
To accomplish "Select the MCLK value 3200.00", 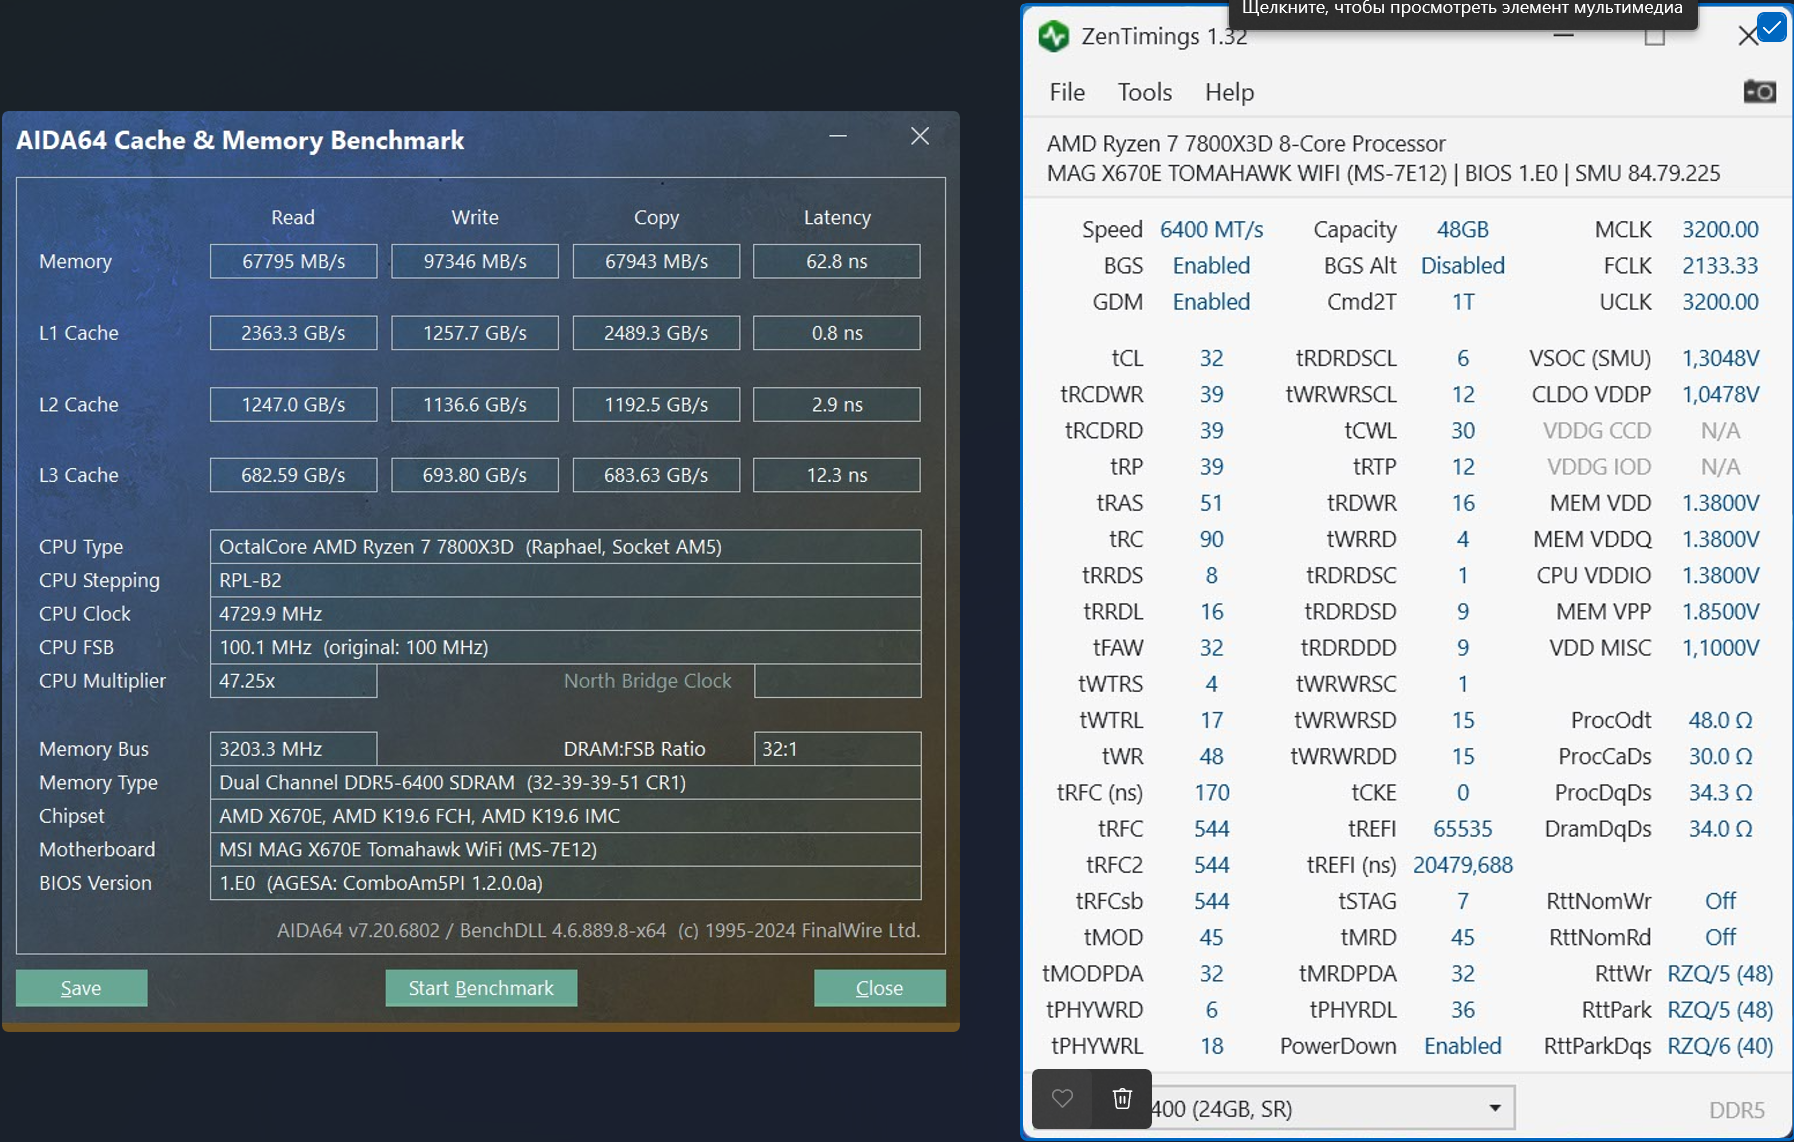I will point(1720,229).
